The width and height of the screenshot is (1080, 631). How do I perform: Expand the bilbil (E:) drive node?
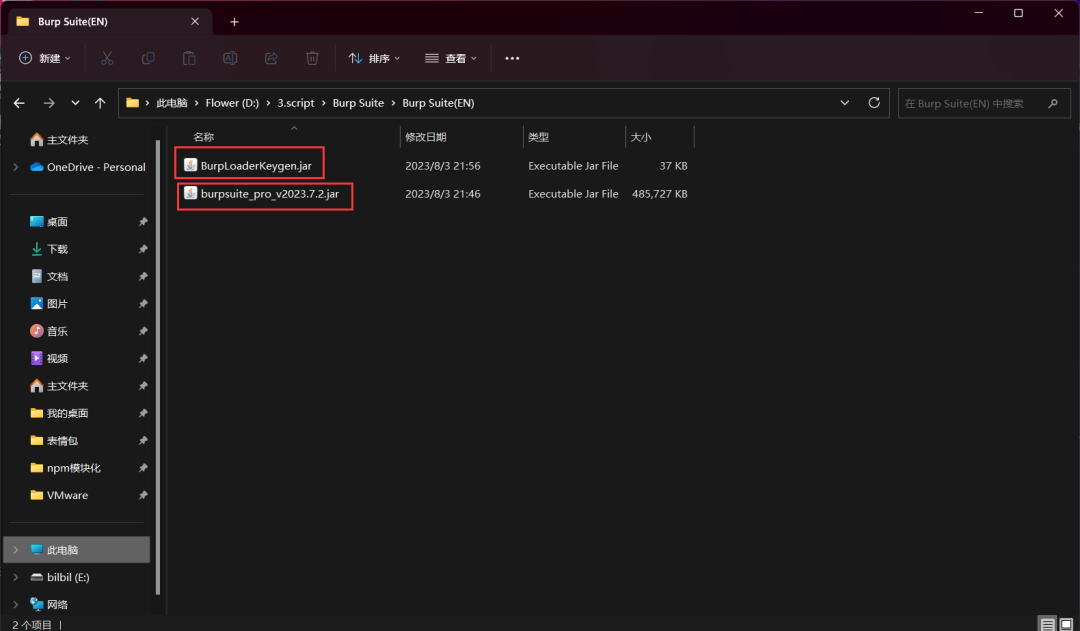(x=15, y=577)
